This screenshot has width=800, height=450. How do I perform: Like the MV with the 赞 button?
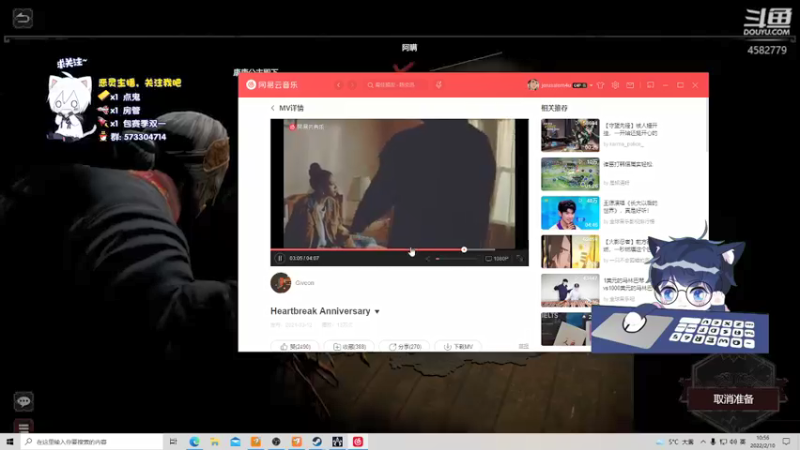point(295,346)
